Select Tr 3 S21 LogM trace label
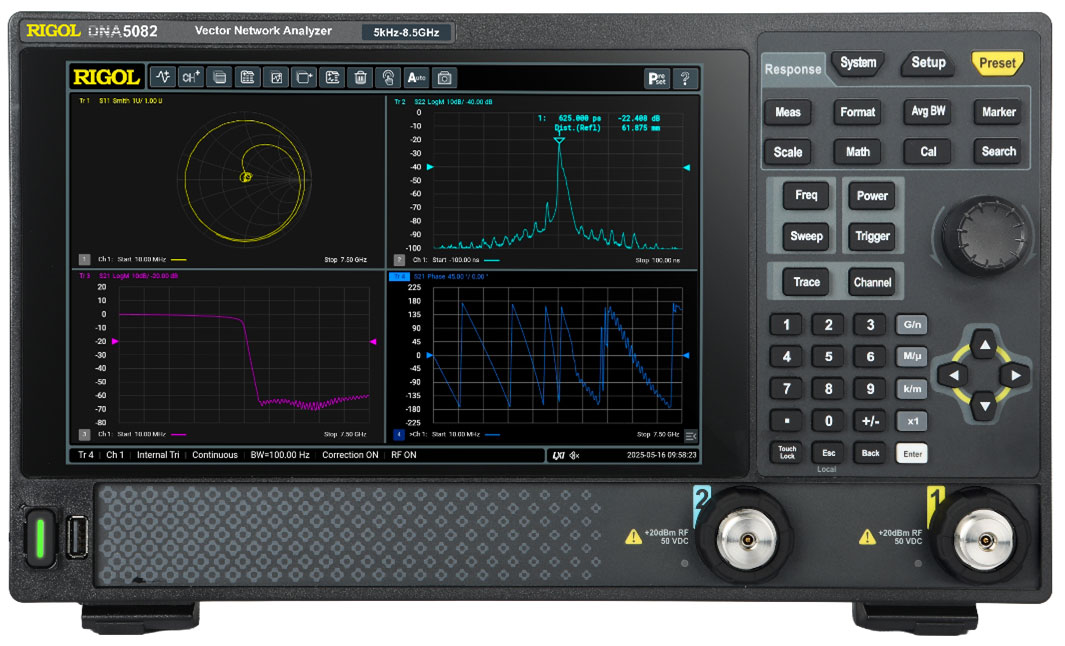This screenshot has height=646, width=1065. 129,276
